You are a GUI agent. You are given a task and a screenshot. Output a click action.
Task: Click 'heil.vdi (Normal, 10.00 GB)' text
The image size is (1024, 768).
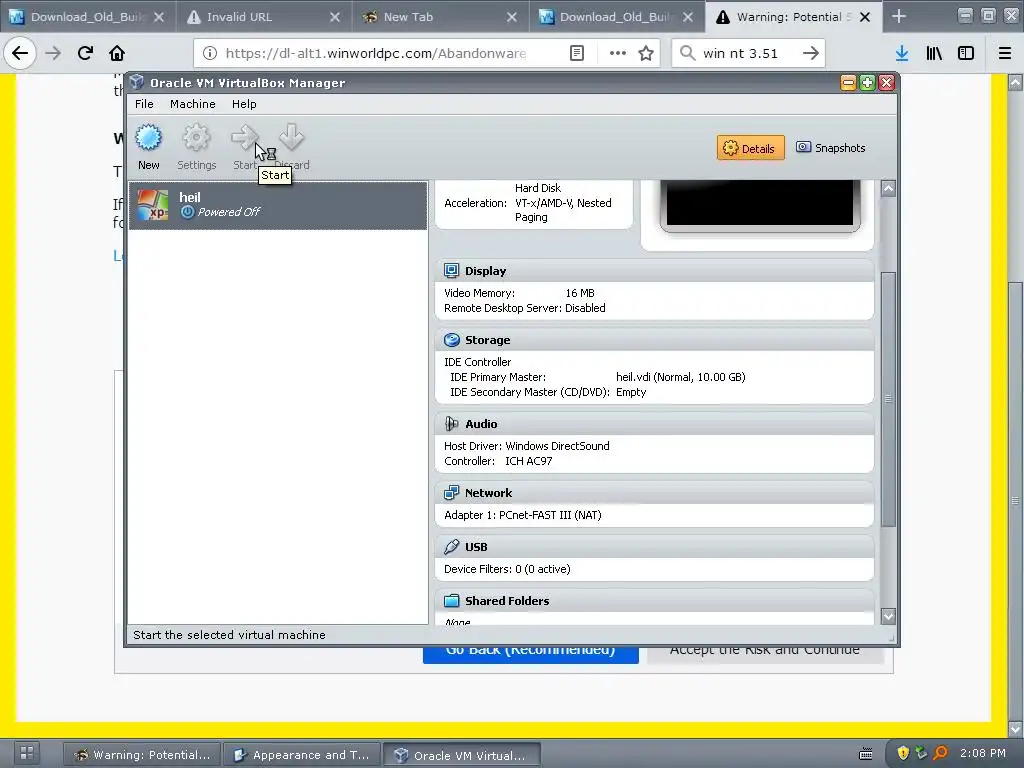[680, 377]
